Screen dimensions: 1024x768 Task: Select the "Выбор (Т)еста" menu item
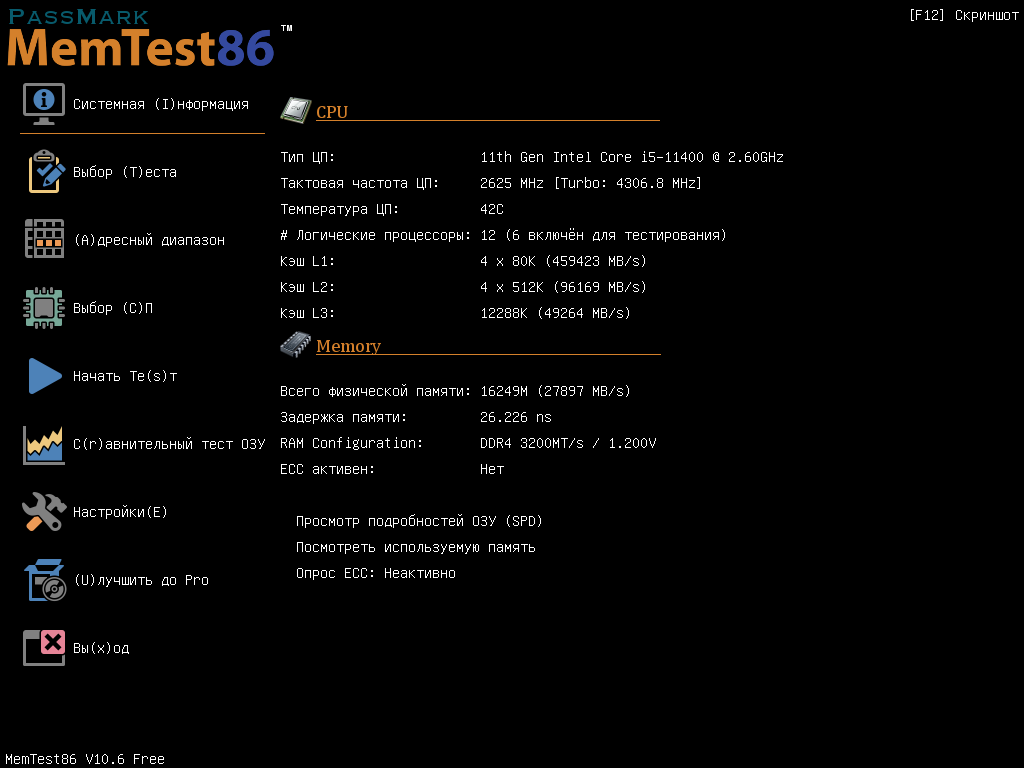coord(125,172)
